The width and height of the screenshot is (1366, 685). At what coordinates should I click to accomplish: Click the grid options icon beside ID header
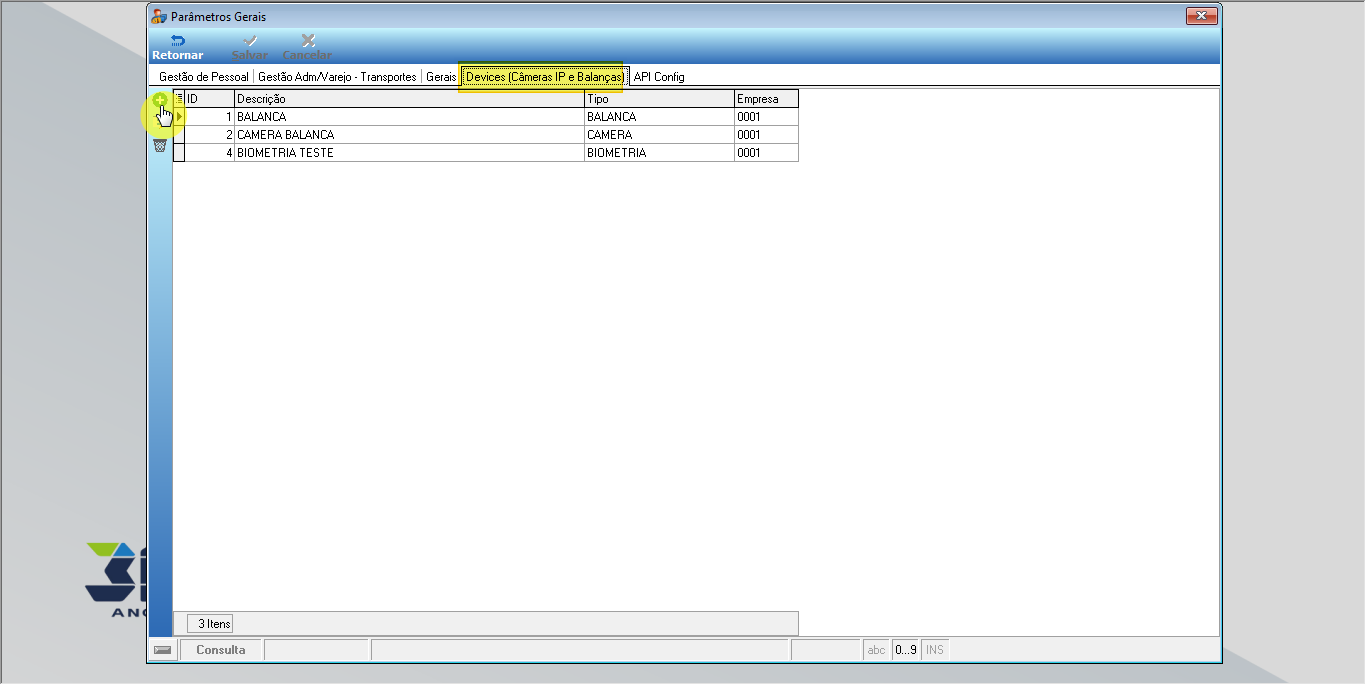tap(180, 99)
